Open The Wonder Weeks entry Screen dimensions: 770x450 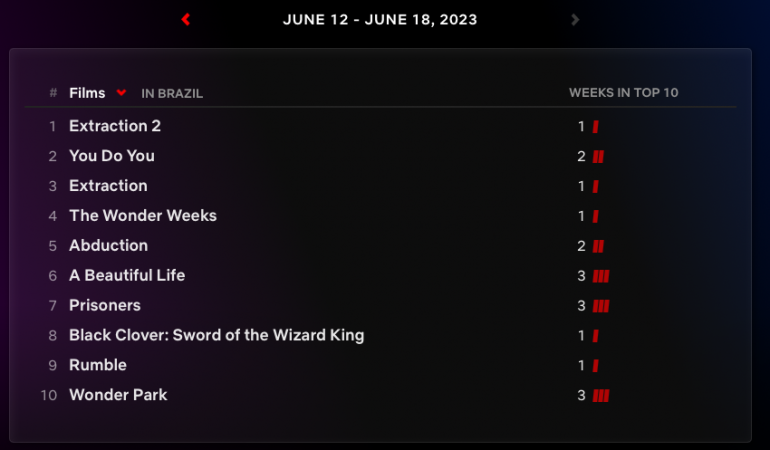(x=143, y=216)
